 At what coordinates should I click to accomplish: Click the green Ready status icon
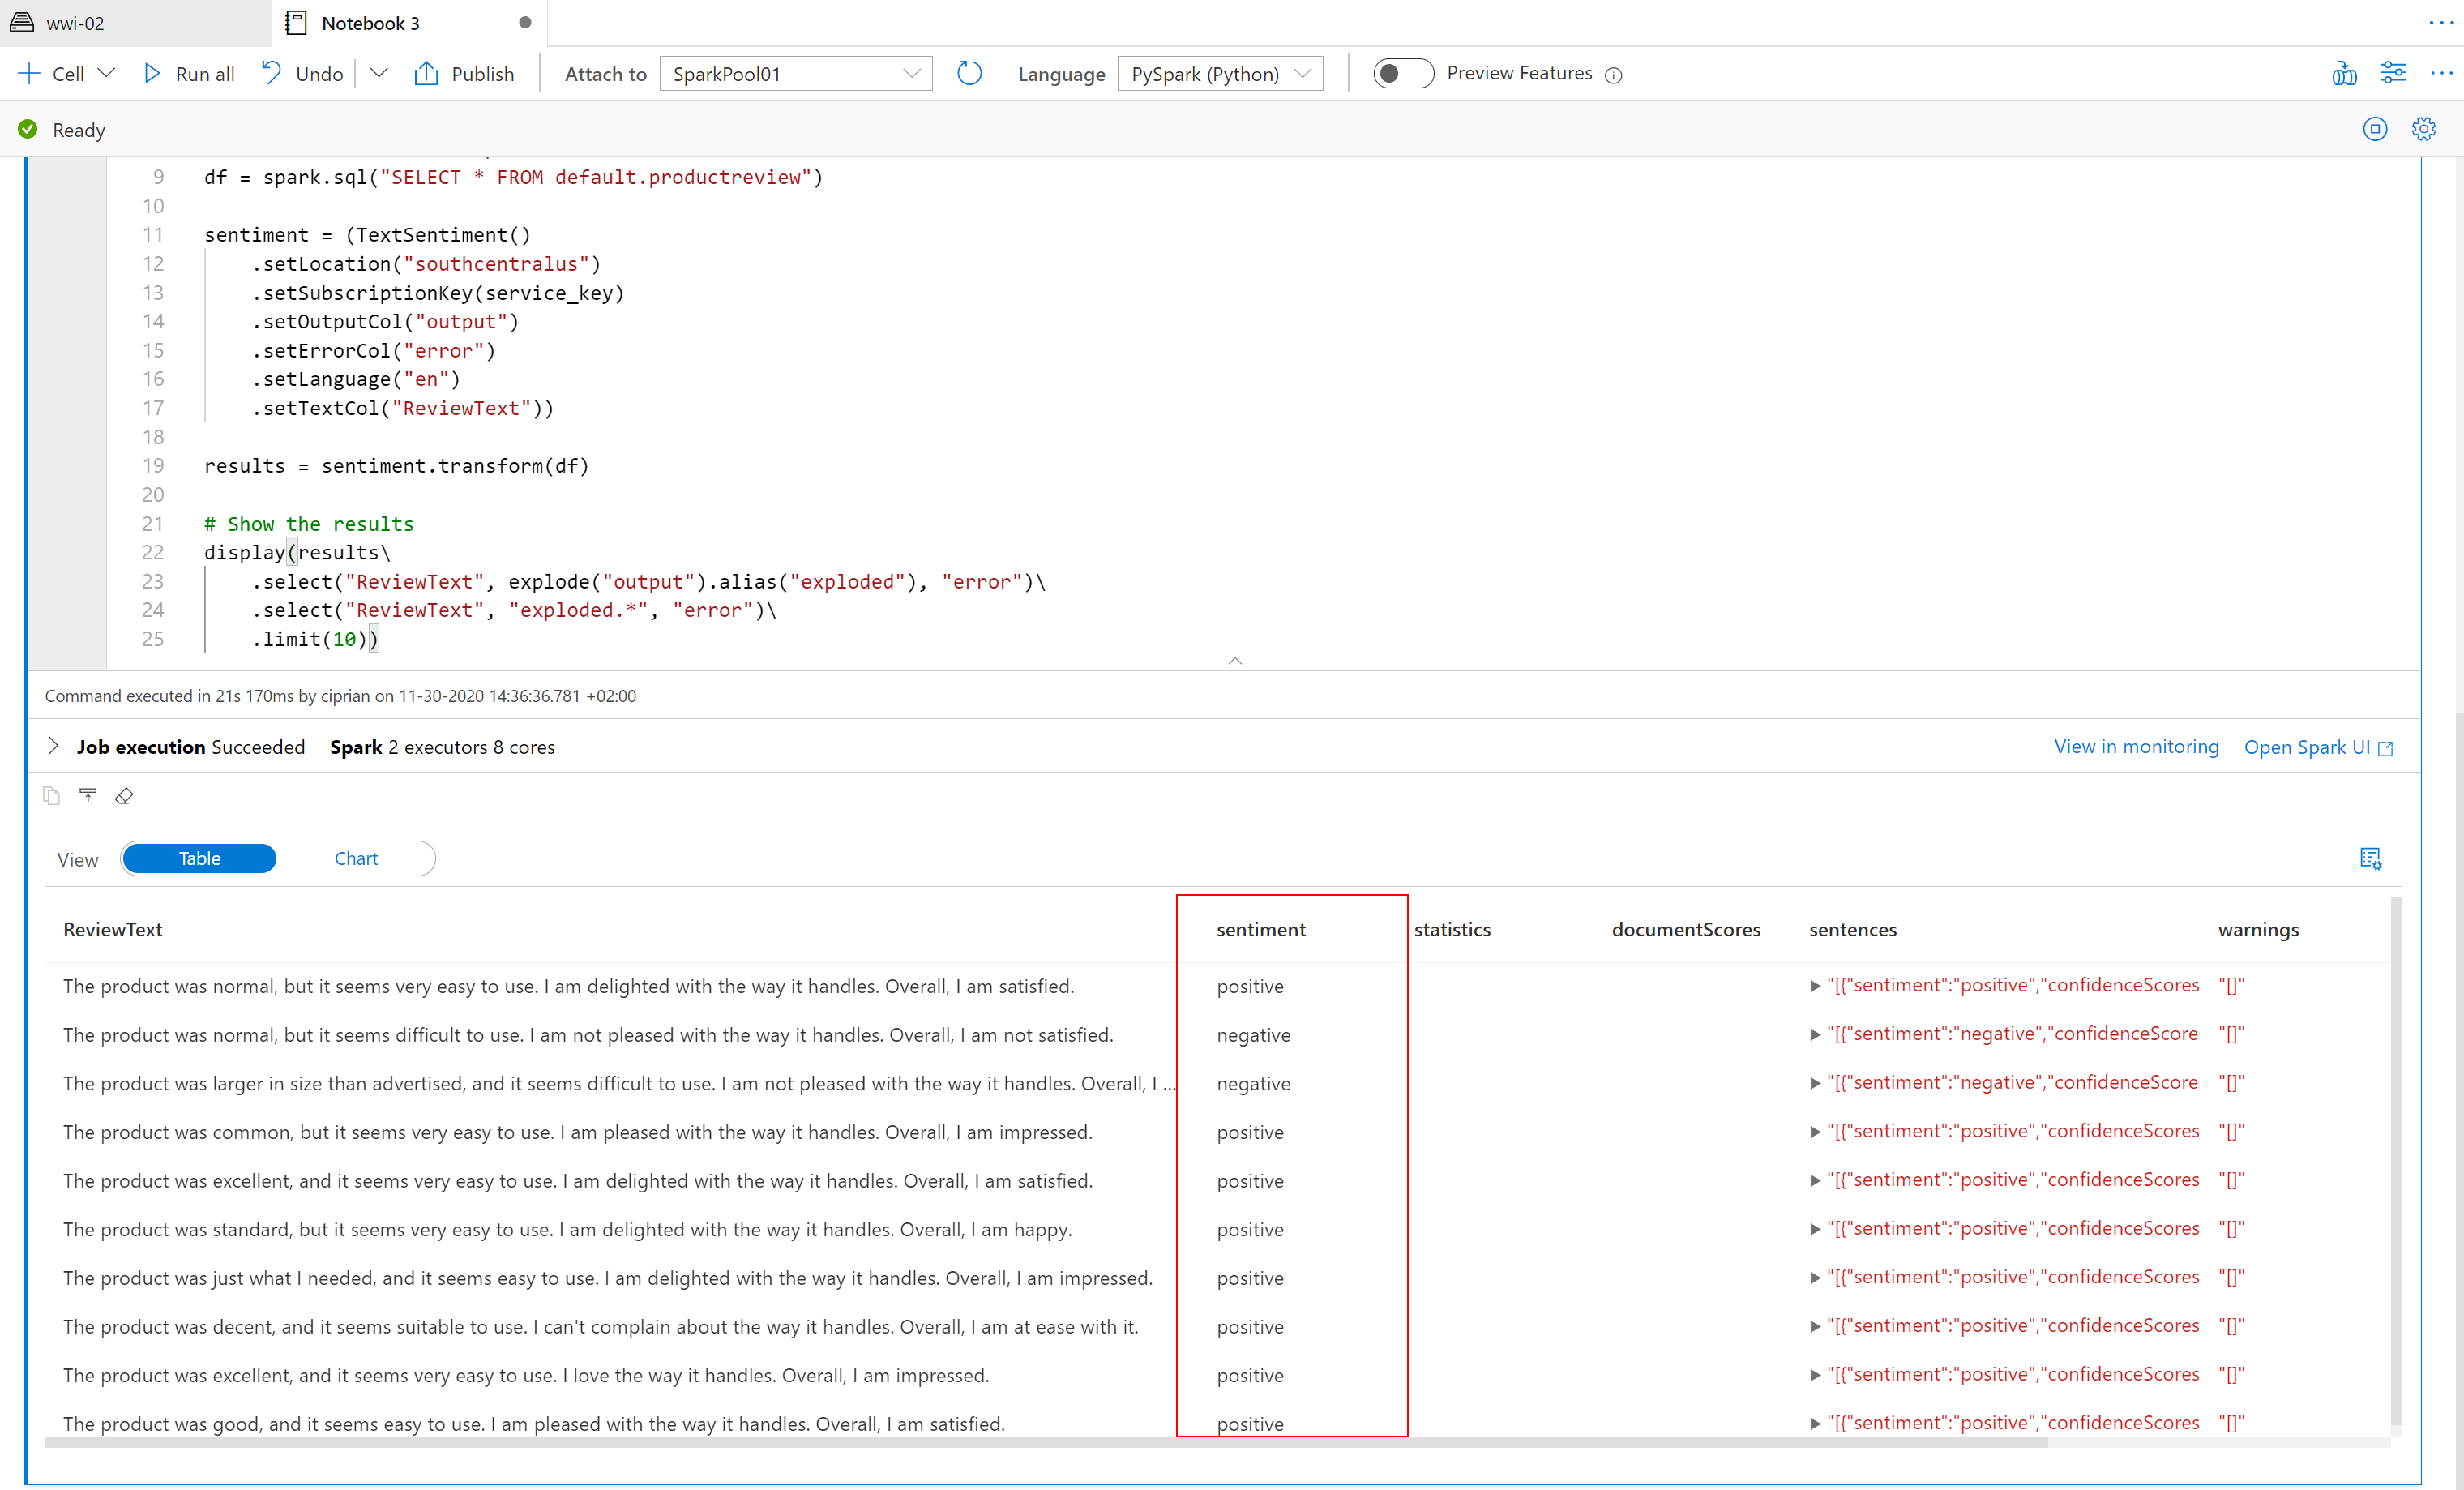[28, 129]
